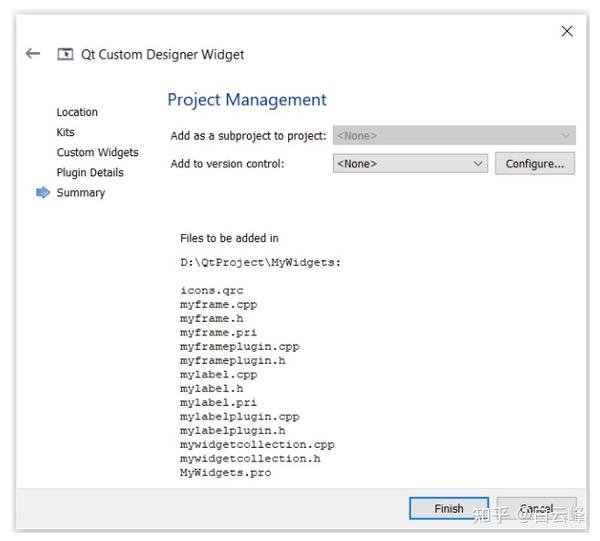This screenshot has width=600, height=541.
Task: Open version control Configure settings
Action: tap(534, 163)
